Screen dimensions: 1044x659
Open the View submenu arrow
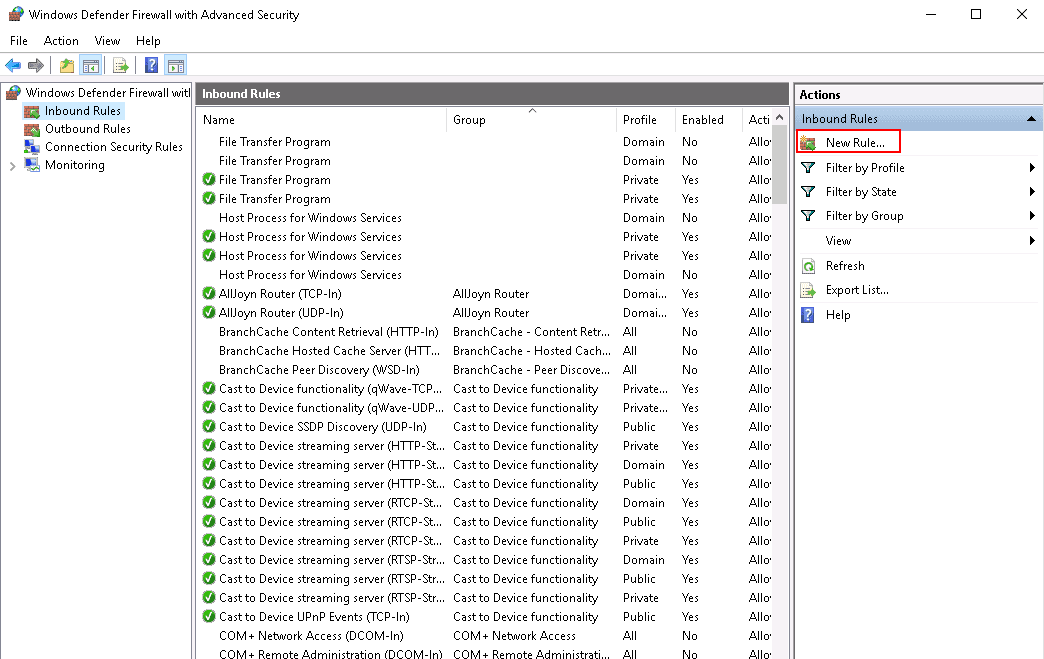(x=1032, y=241)
